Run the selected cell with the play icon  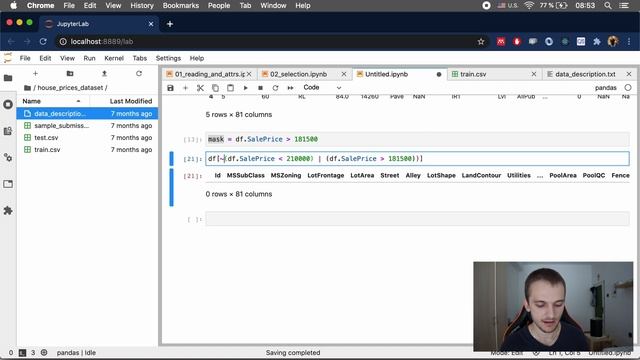tap(245, 88)
